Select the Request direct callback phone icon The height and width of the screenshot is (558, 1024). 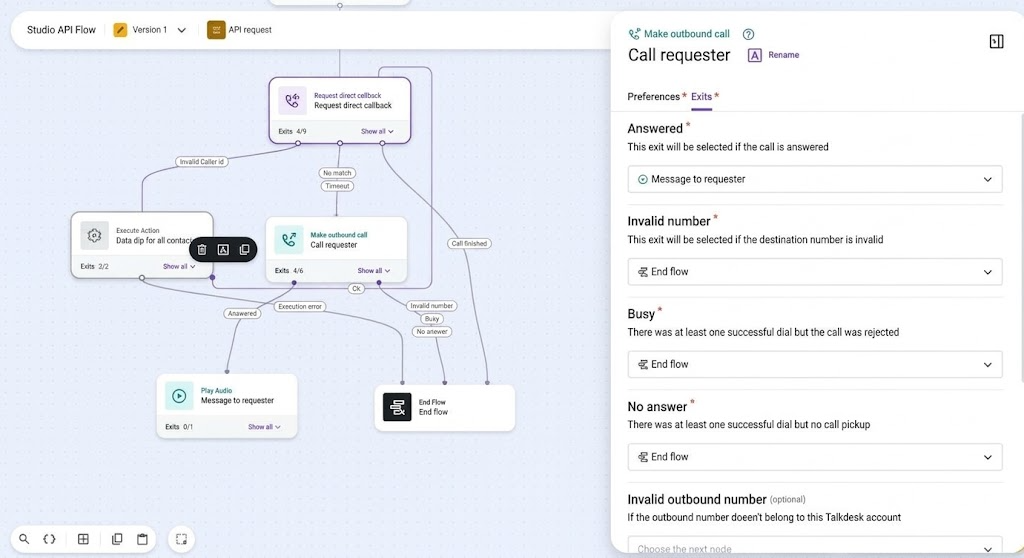click(x=292, y=101)
